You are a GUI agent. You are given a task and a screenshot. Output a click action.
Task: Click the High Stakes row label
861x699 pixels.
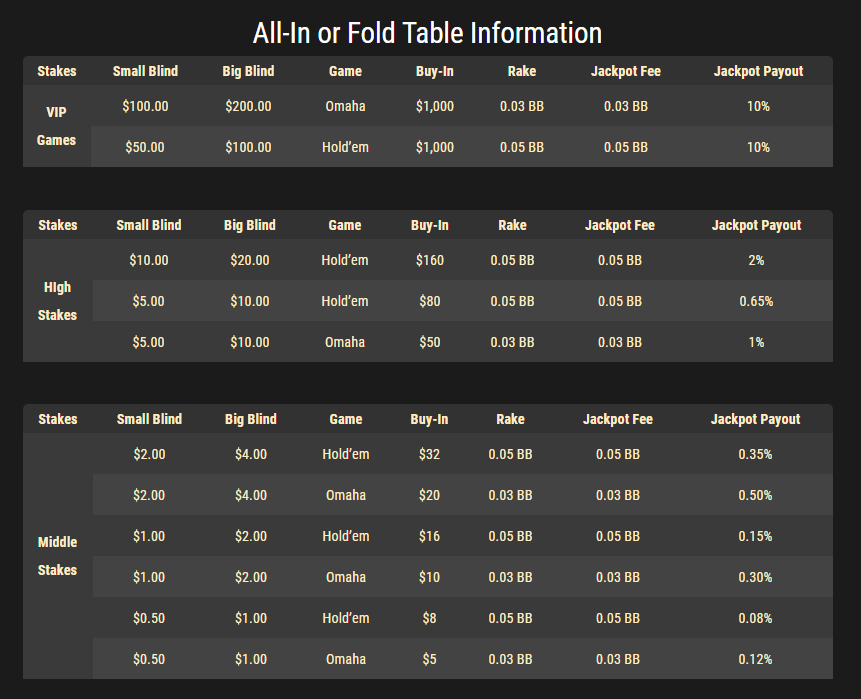pyautogui.click(x=57, y=301)
